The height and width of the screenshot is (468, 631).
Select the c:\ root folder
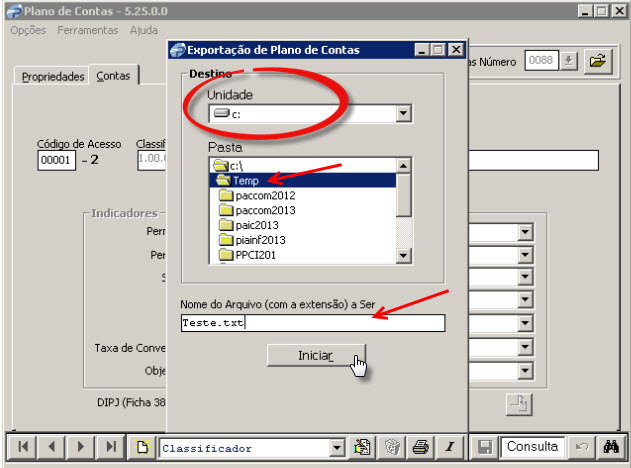click(303, 166)
